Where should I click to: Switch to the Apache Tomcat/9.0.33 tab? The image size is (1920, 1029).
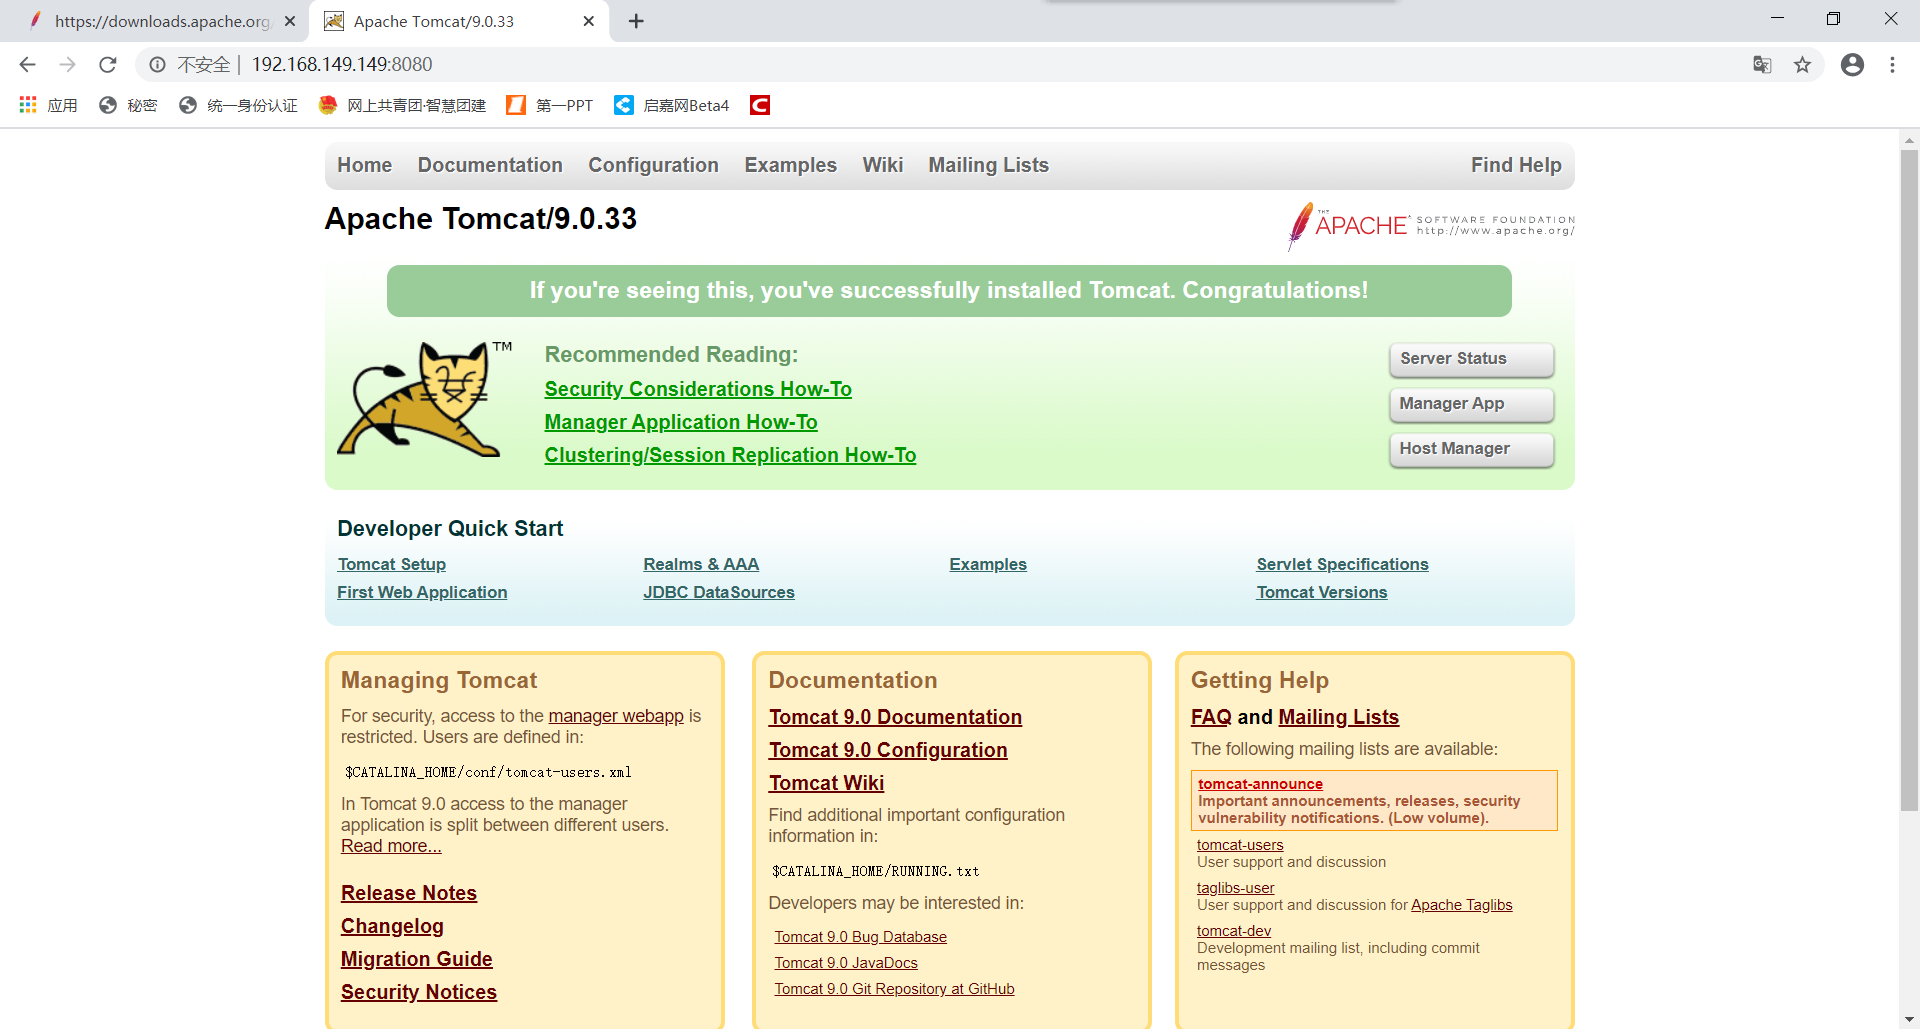tap(460, 21)
